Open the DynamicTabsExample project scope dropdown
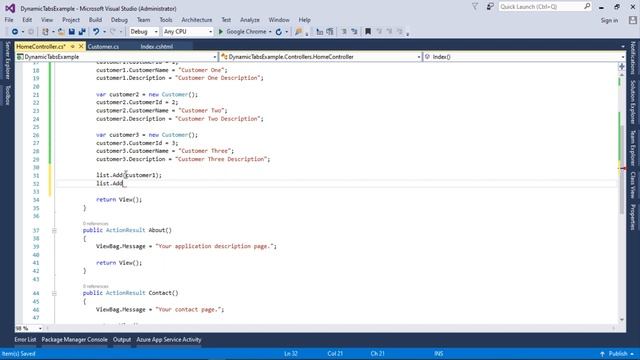The image size is (640, 360). (116, 57)
